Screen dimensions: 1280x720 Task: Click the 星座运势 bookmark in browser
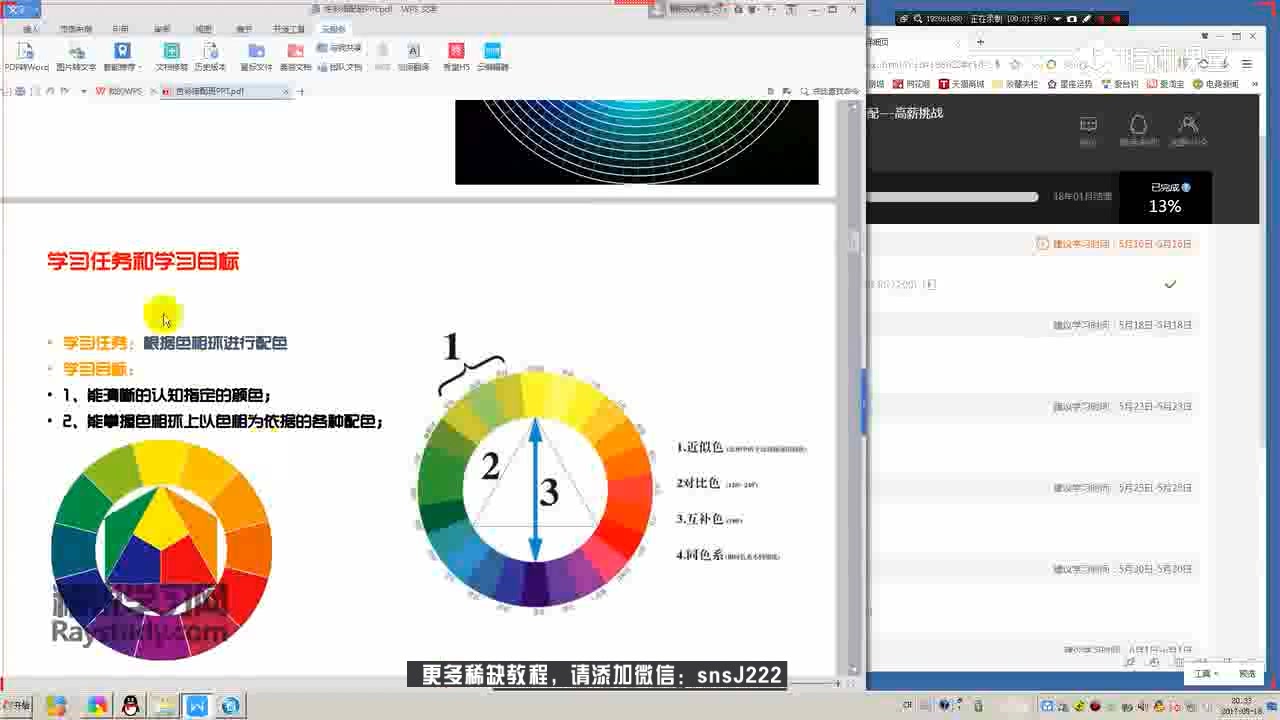click(x=1069, y=84)
